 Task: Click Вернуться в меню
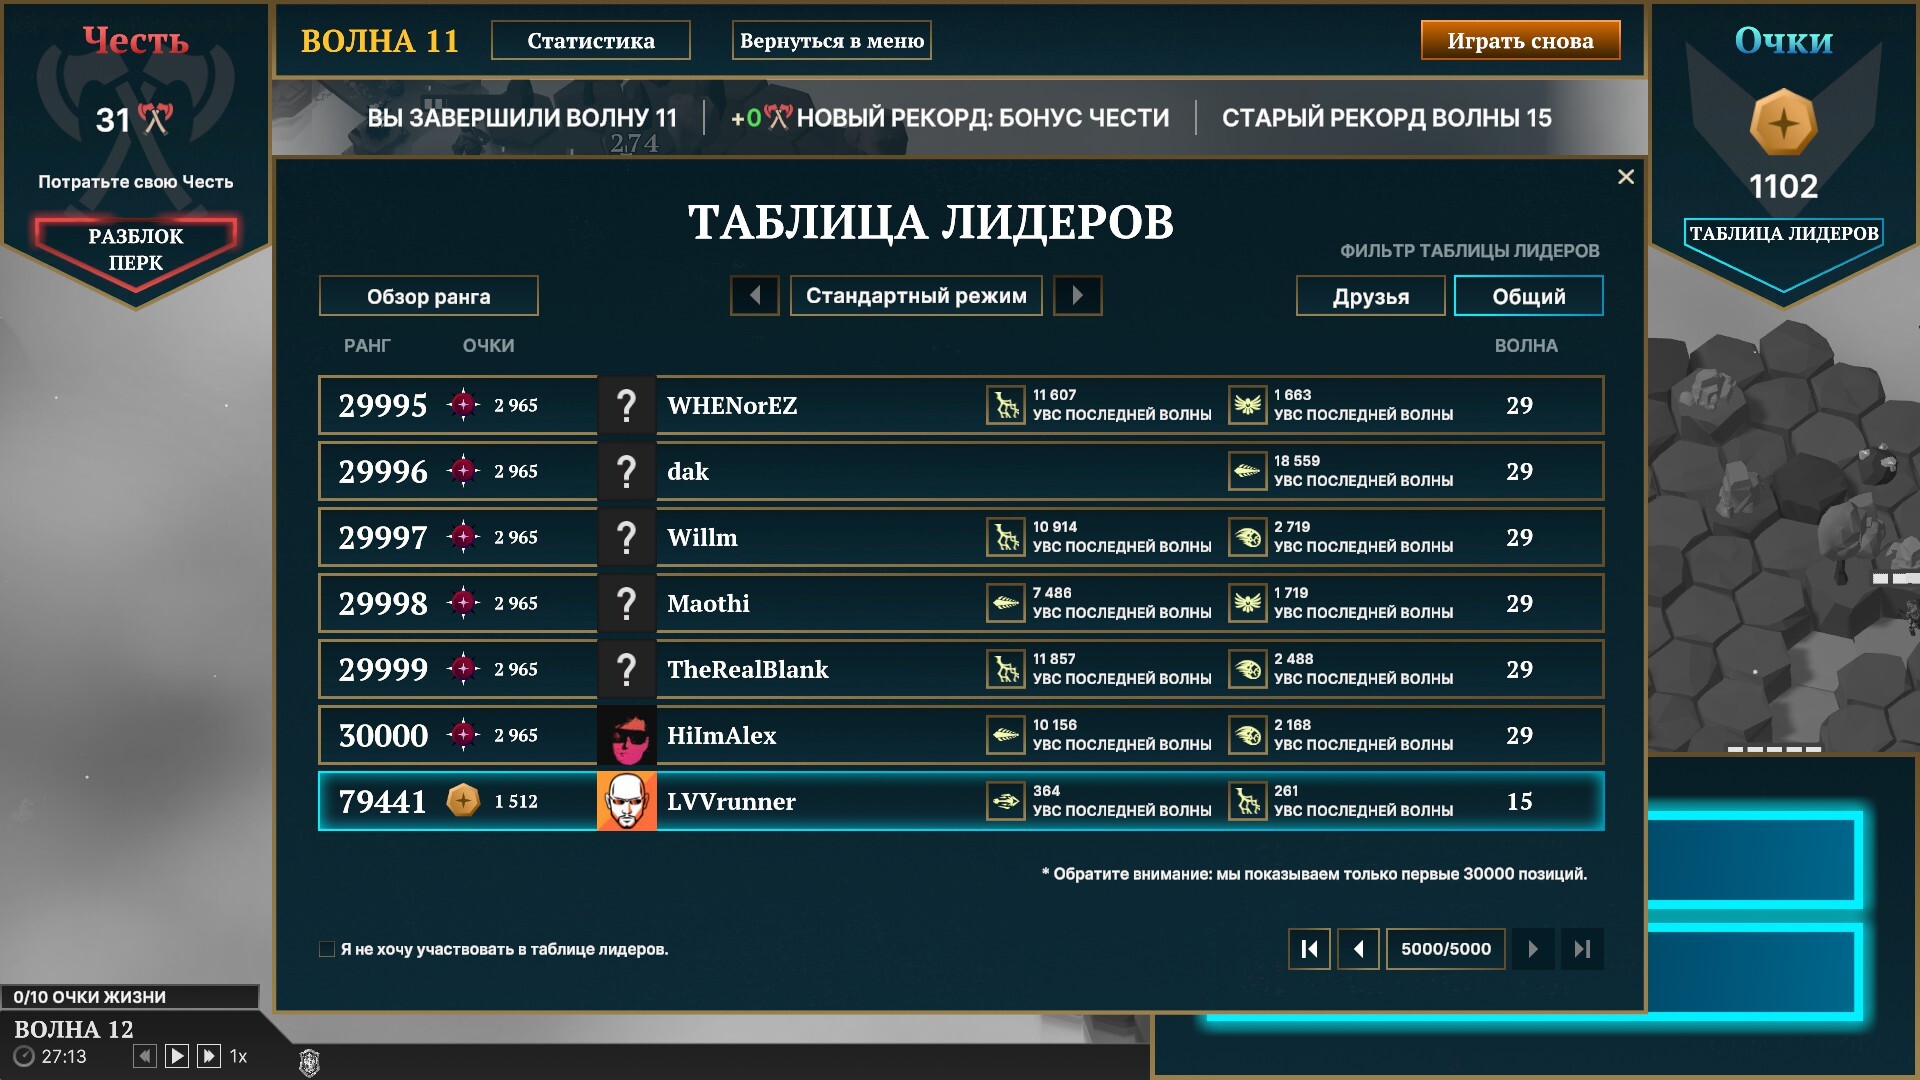[x=831, y=41]
